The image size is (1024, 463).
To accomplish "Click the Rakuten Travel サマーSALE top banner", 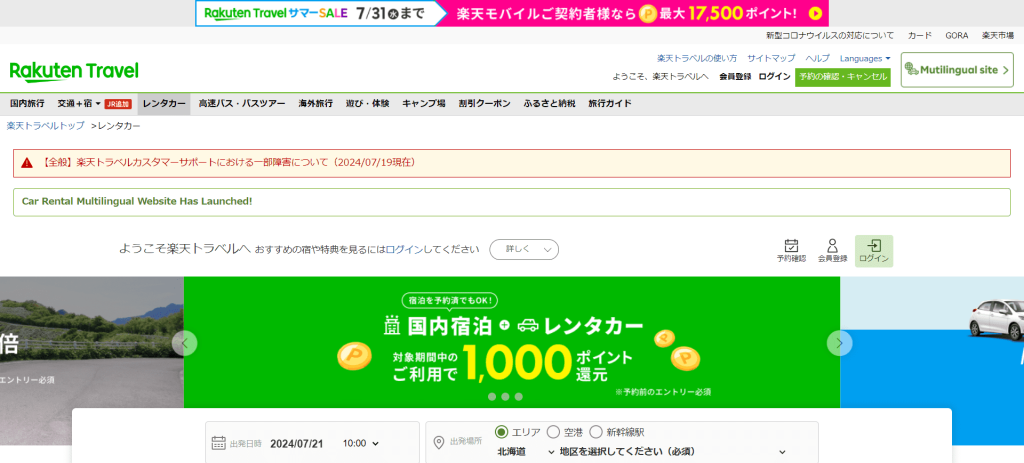I will click(511, 13).
